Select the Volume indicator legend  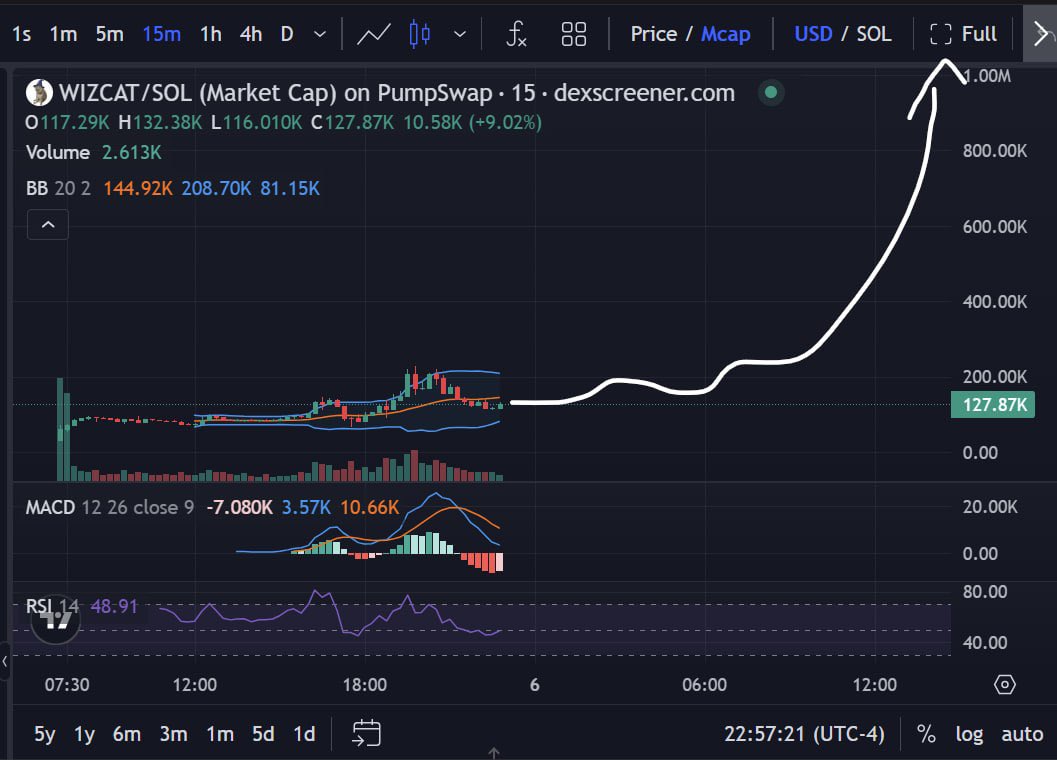coord(58,152)
